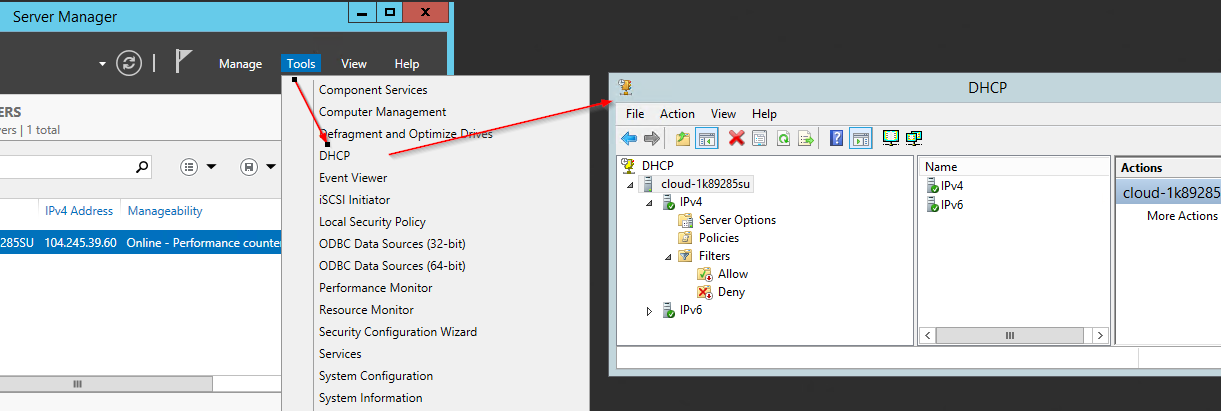The width and height of the screenshot is (1221, 411).
Task: Click the red X Delete icon
Action: (737, 139)
